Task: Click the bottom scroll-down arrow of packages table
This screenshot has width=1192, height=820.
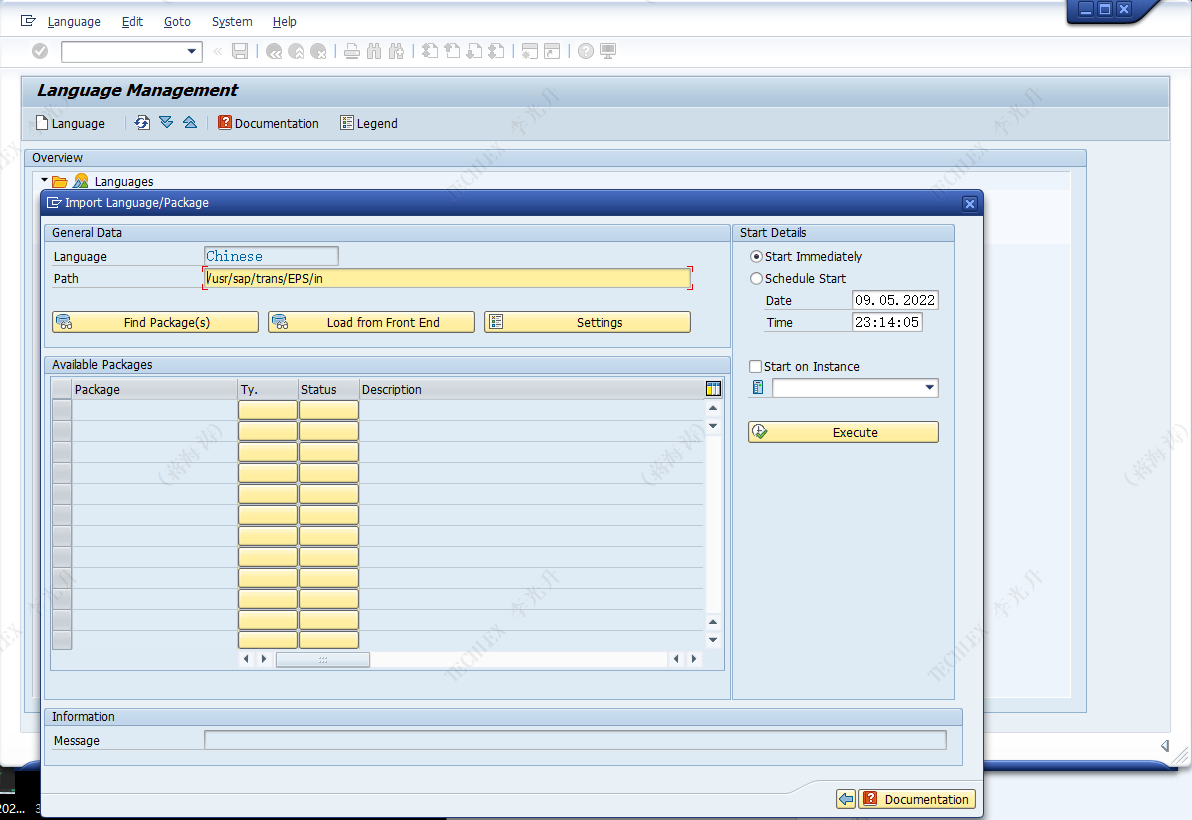Action: click(x=713, y=640)
